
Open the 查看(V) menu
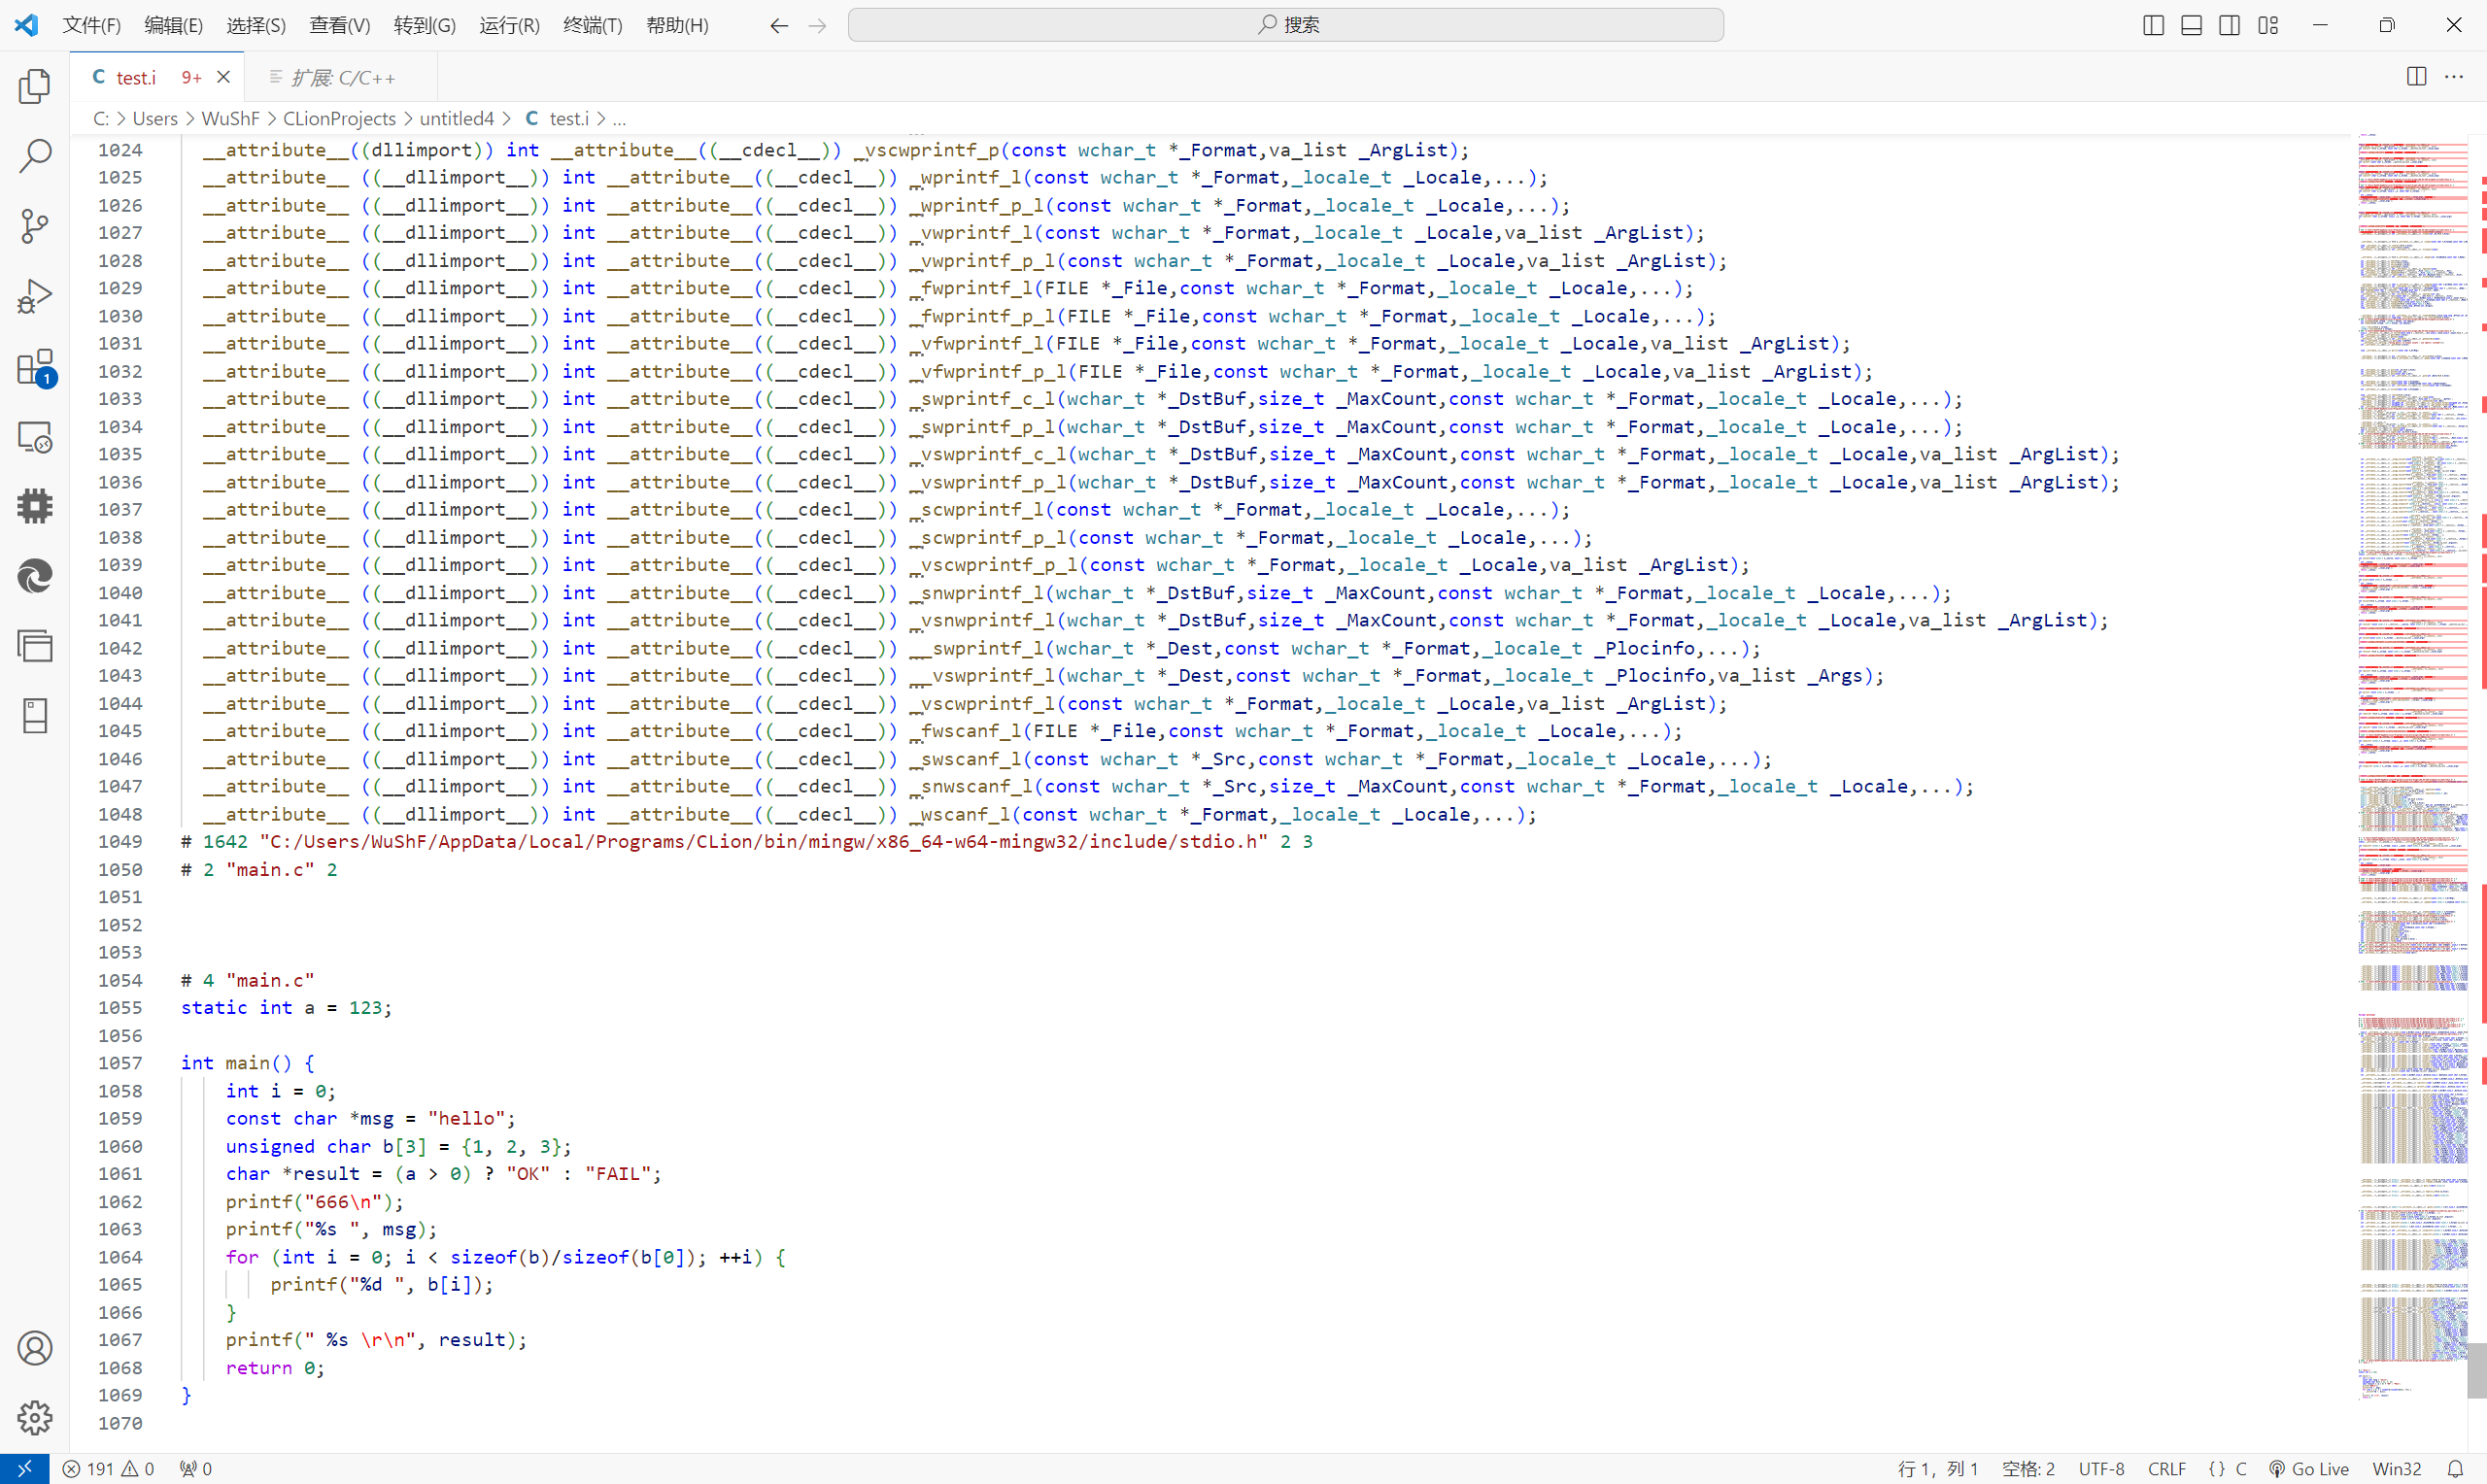coord(340,25)
